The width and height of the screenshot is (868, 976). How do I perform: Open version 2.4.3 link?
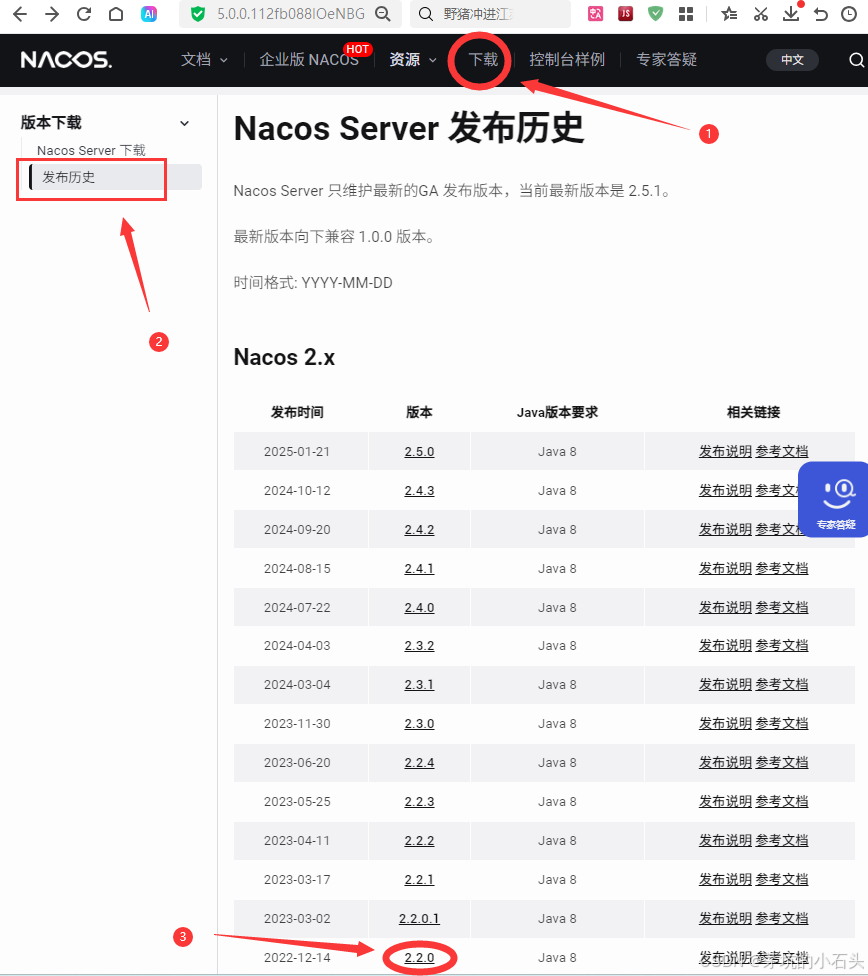tap(419, 490)
